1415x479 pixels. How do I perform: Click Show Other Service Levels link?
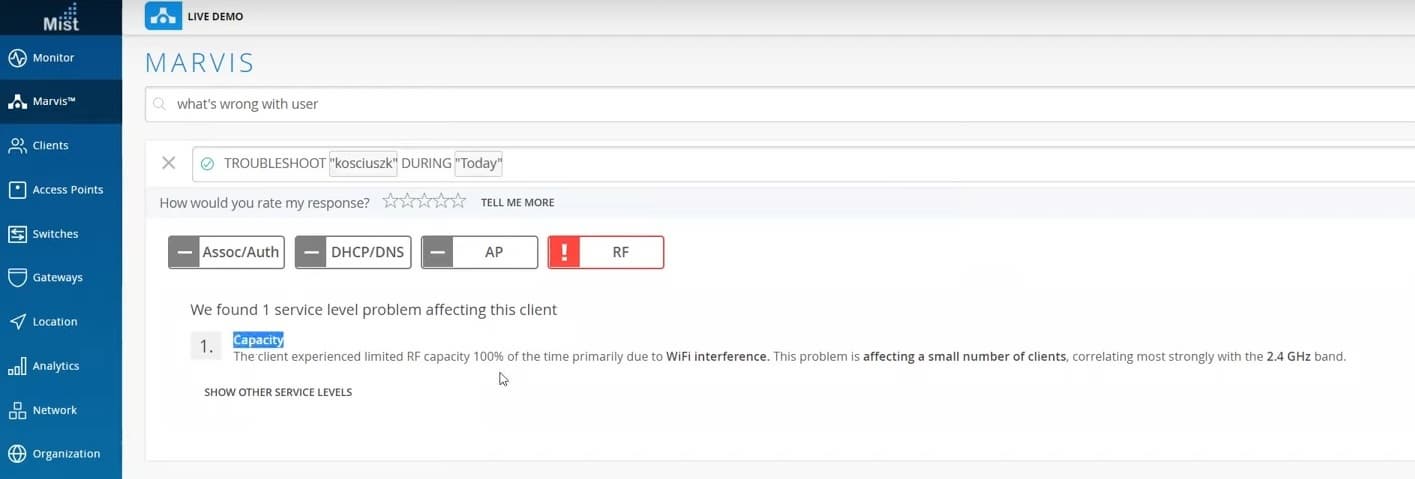(x=278, y=392)
